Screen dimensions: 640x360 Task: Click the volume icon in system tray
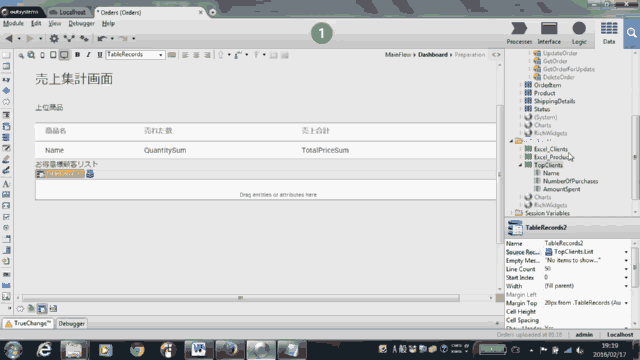580,350
